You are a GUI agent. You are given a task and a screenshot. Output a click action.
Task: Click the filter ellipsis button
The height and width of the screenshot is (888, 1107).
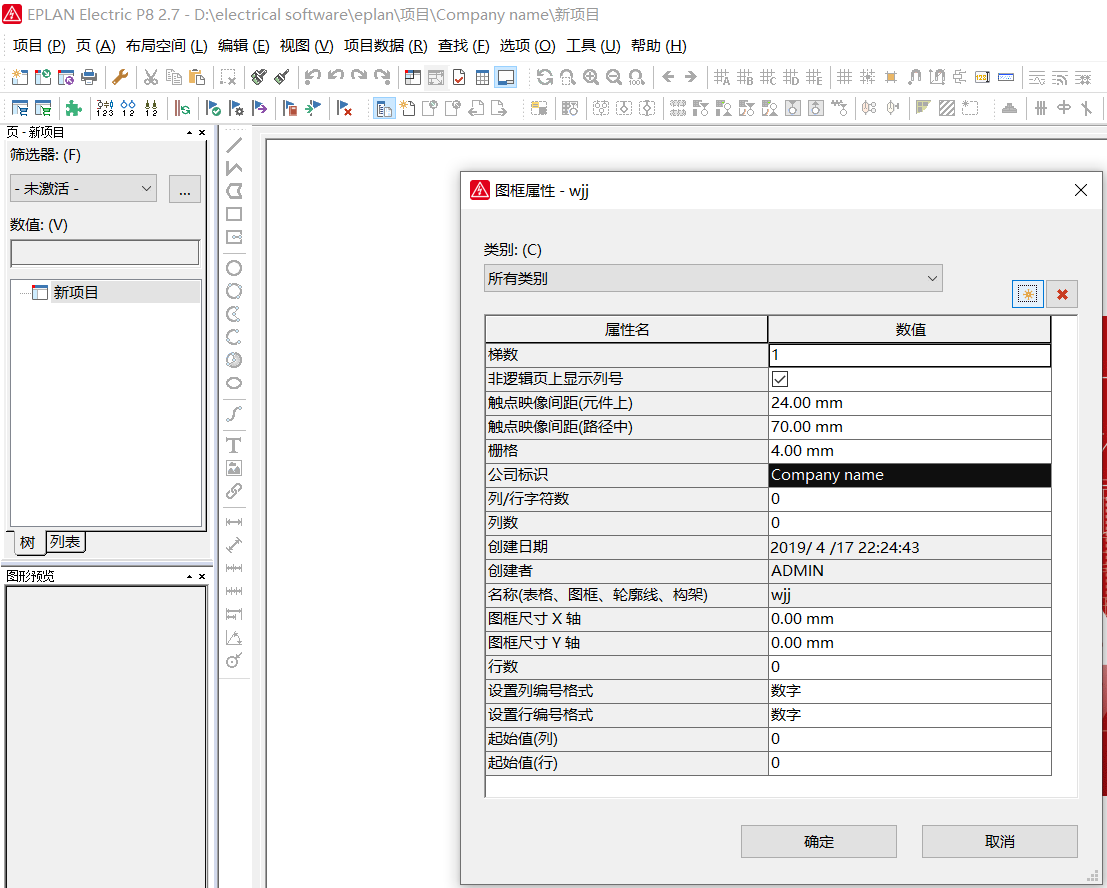[x=185, y=189]
